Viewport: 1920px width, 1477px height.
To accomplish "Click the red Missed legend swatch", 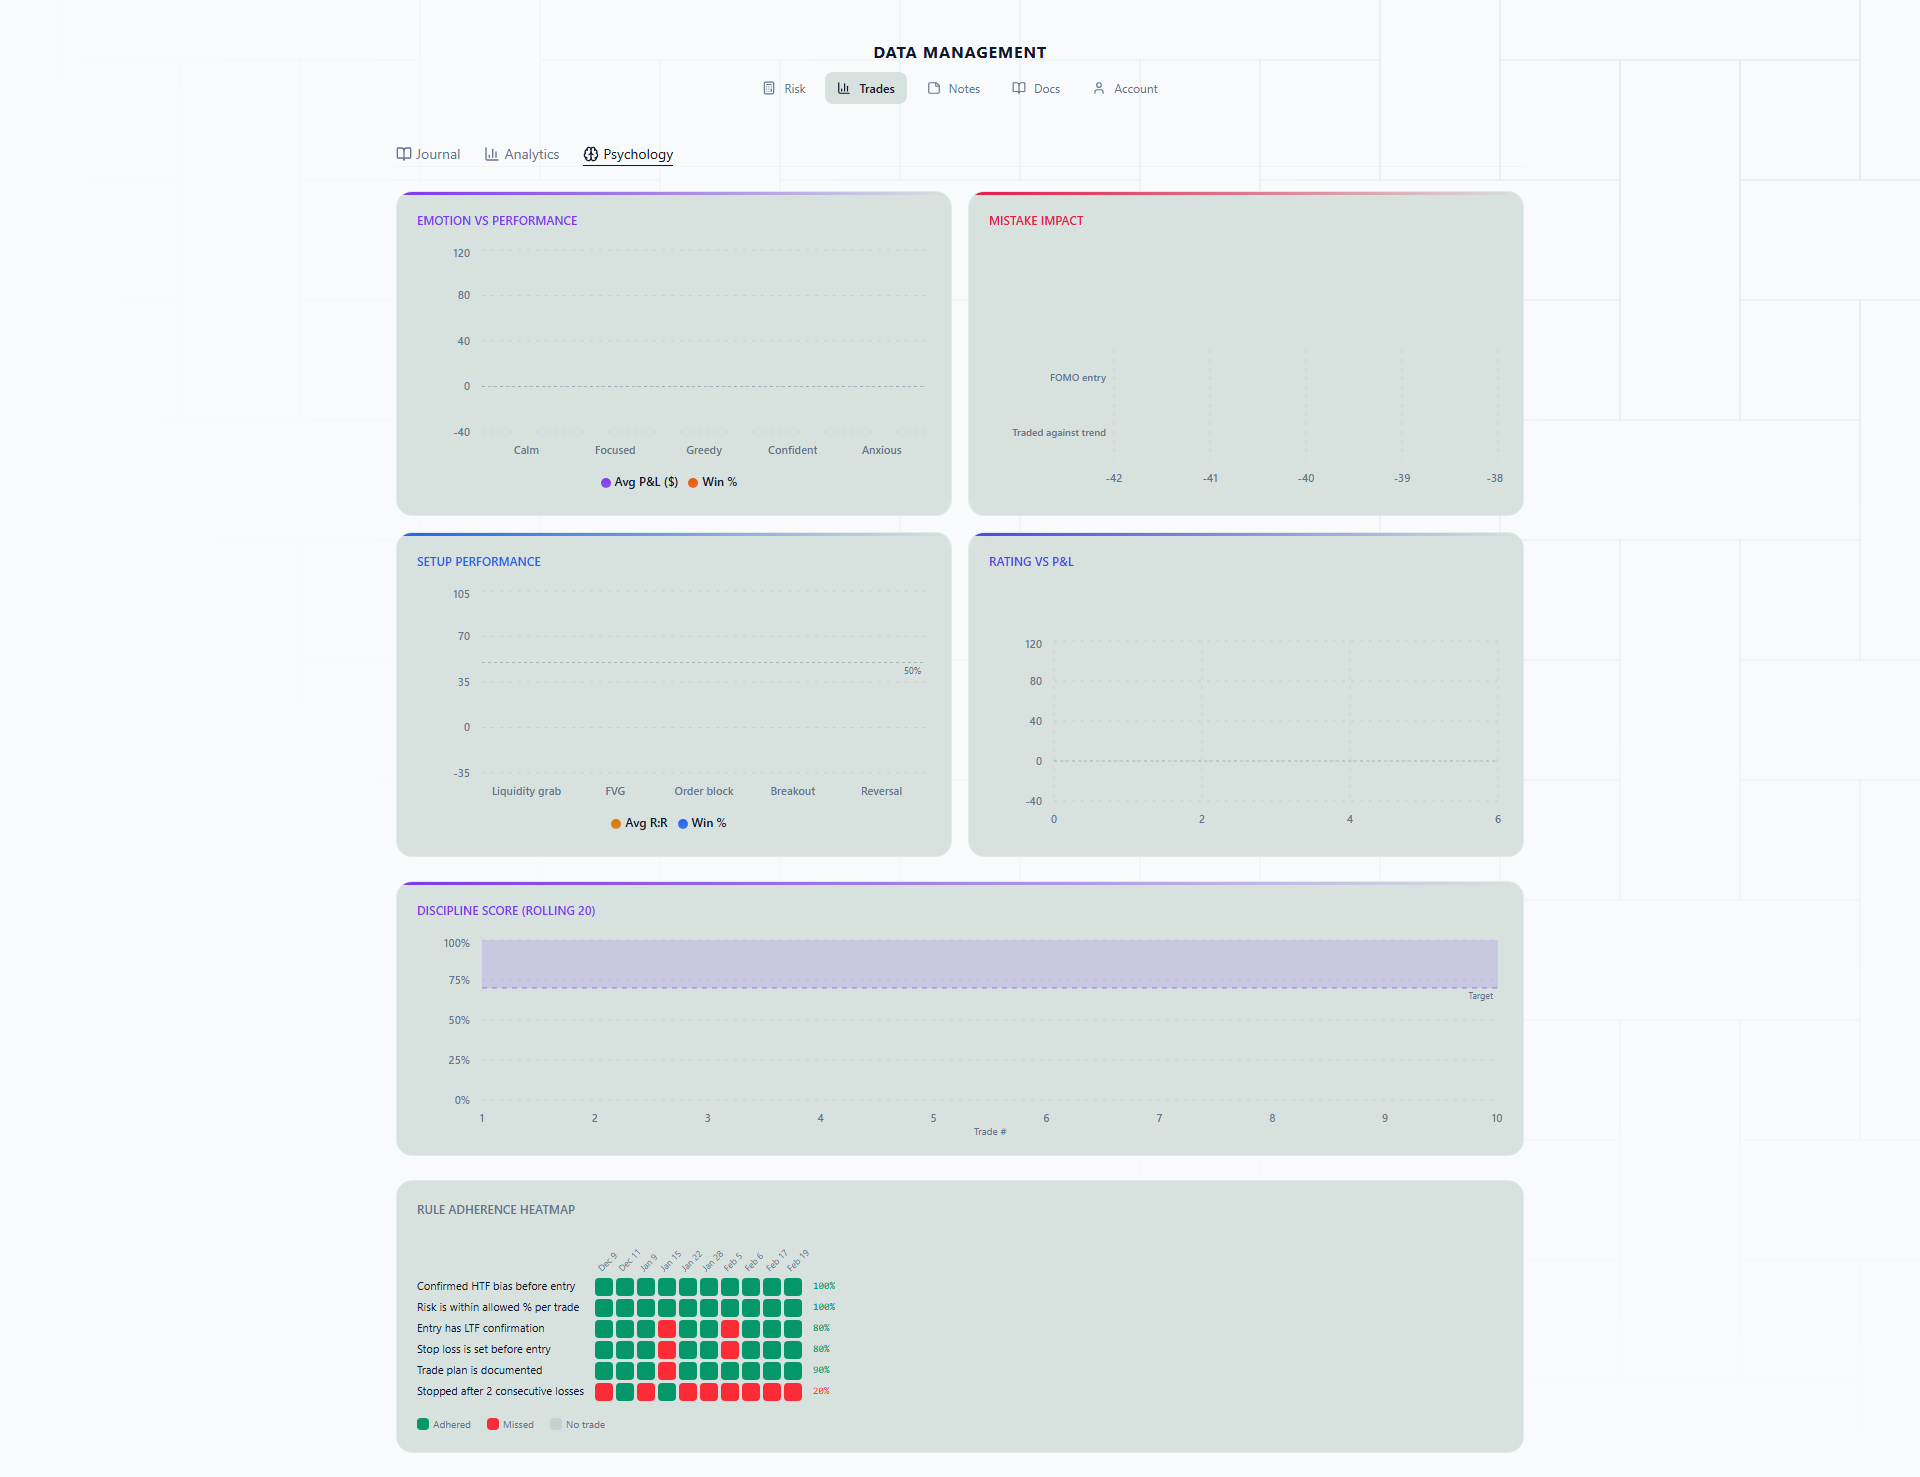I will pos(493,1424).
